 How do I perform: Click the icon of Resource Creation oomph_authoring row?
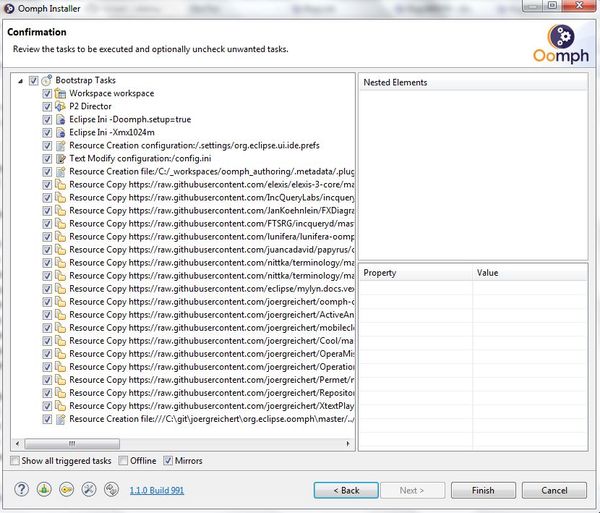[60, 171]
